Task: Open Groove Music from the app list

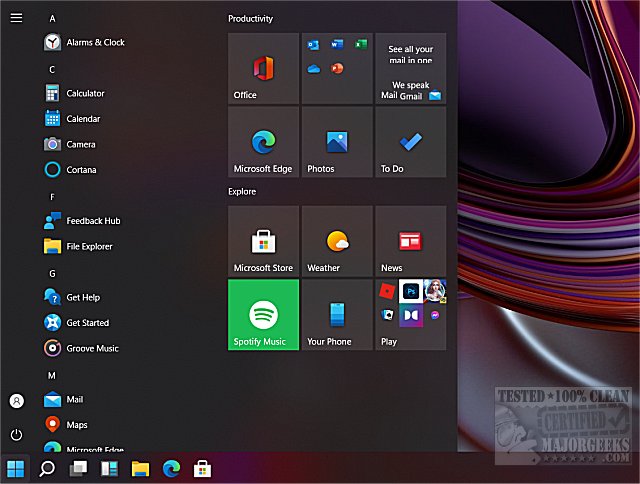Action: pyautogui.click(x=92, y=348)
